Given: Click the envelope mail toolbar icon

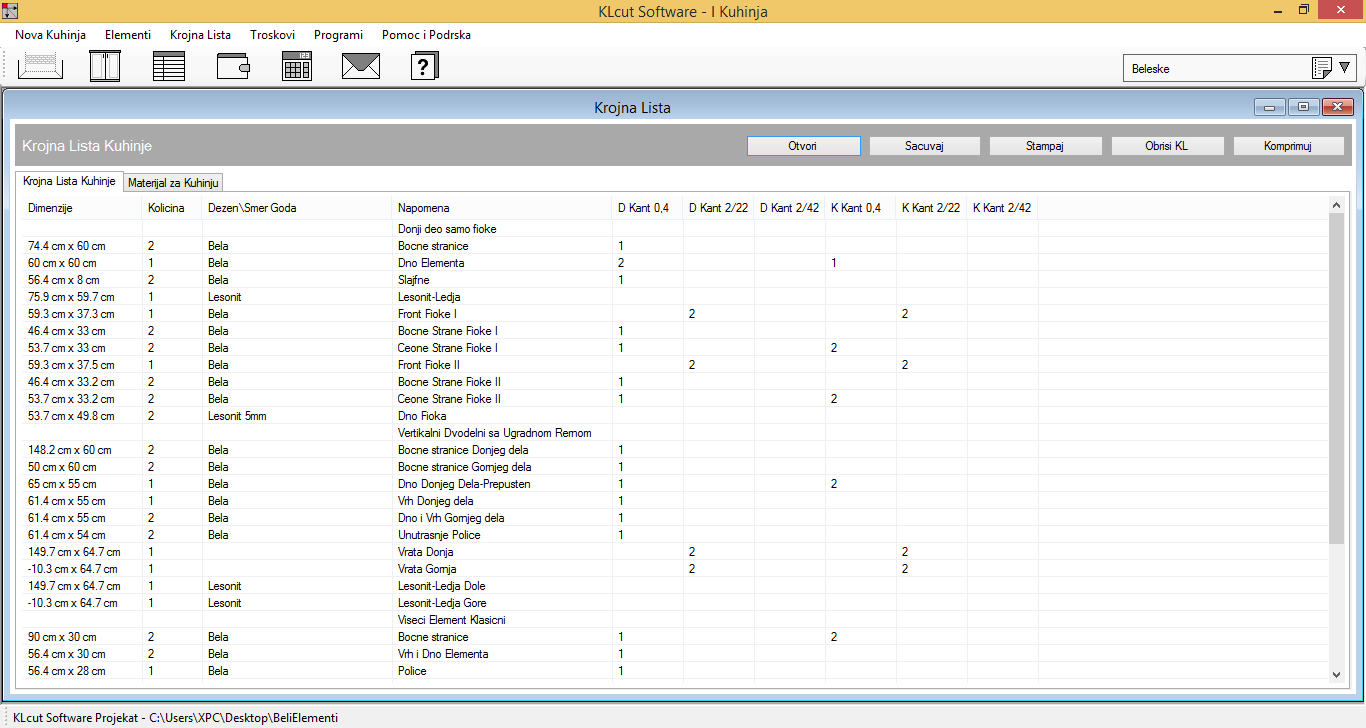Looking at the screenshot, I should (361, 67).
